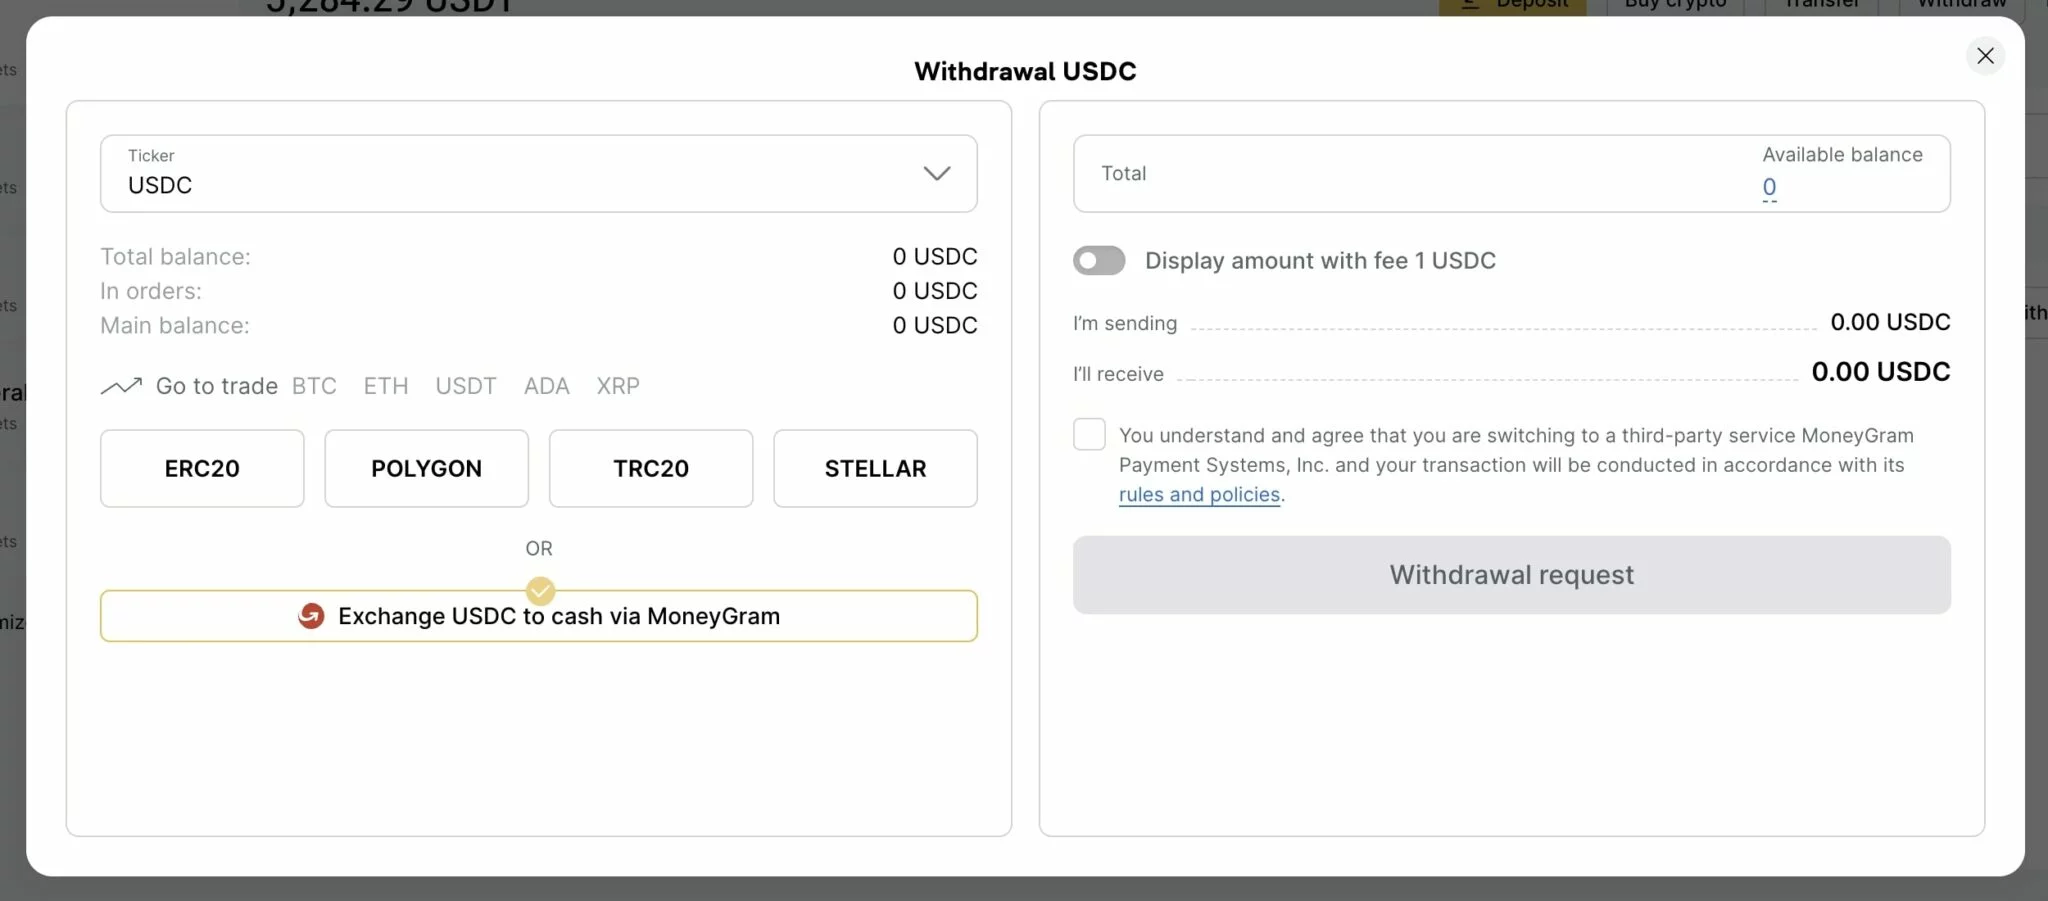This screenshot has height=901, width=2048.
Task: Click the chart icon beside "Go to trade"
Action: [120, 385]
